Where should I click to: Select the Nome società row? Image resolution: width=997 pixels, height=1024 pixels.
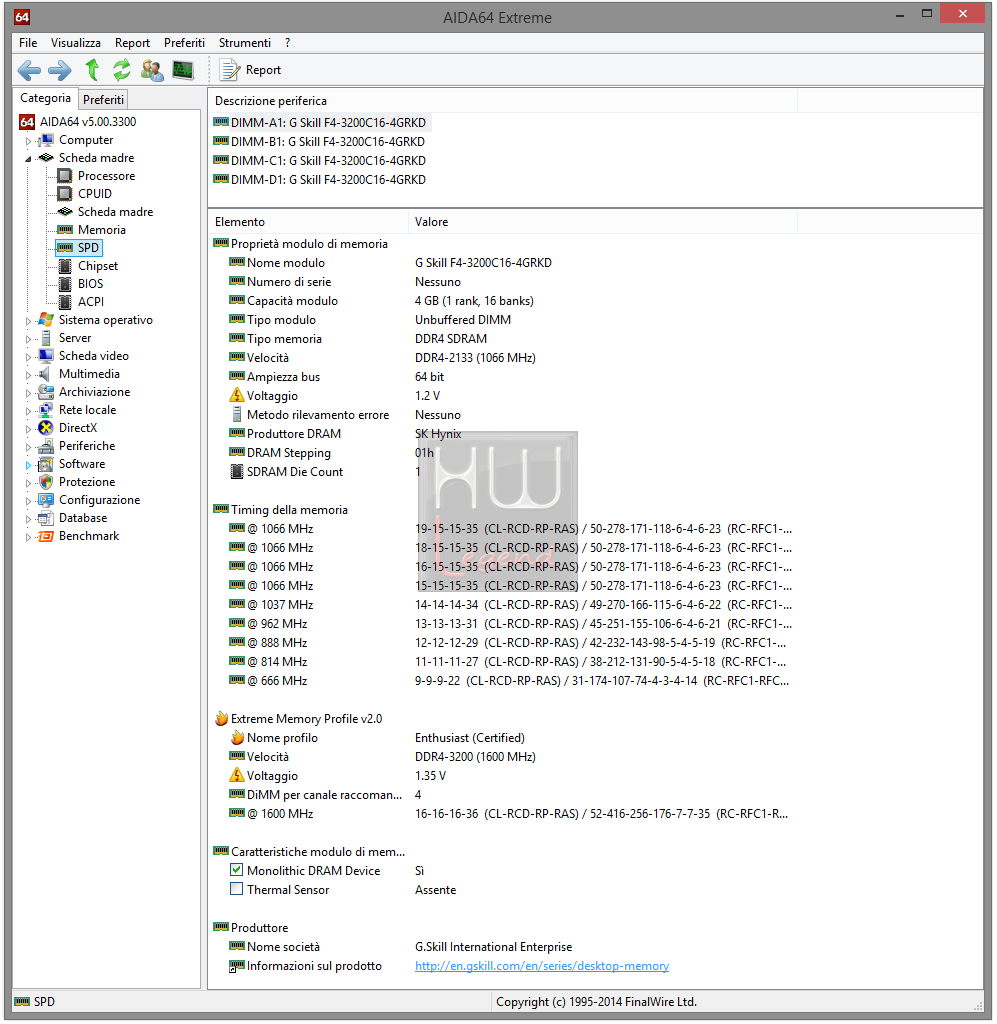(x=503, y=946)
